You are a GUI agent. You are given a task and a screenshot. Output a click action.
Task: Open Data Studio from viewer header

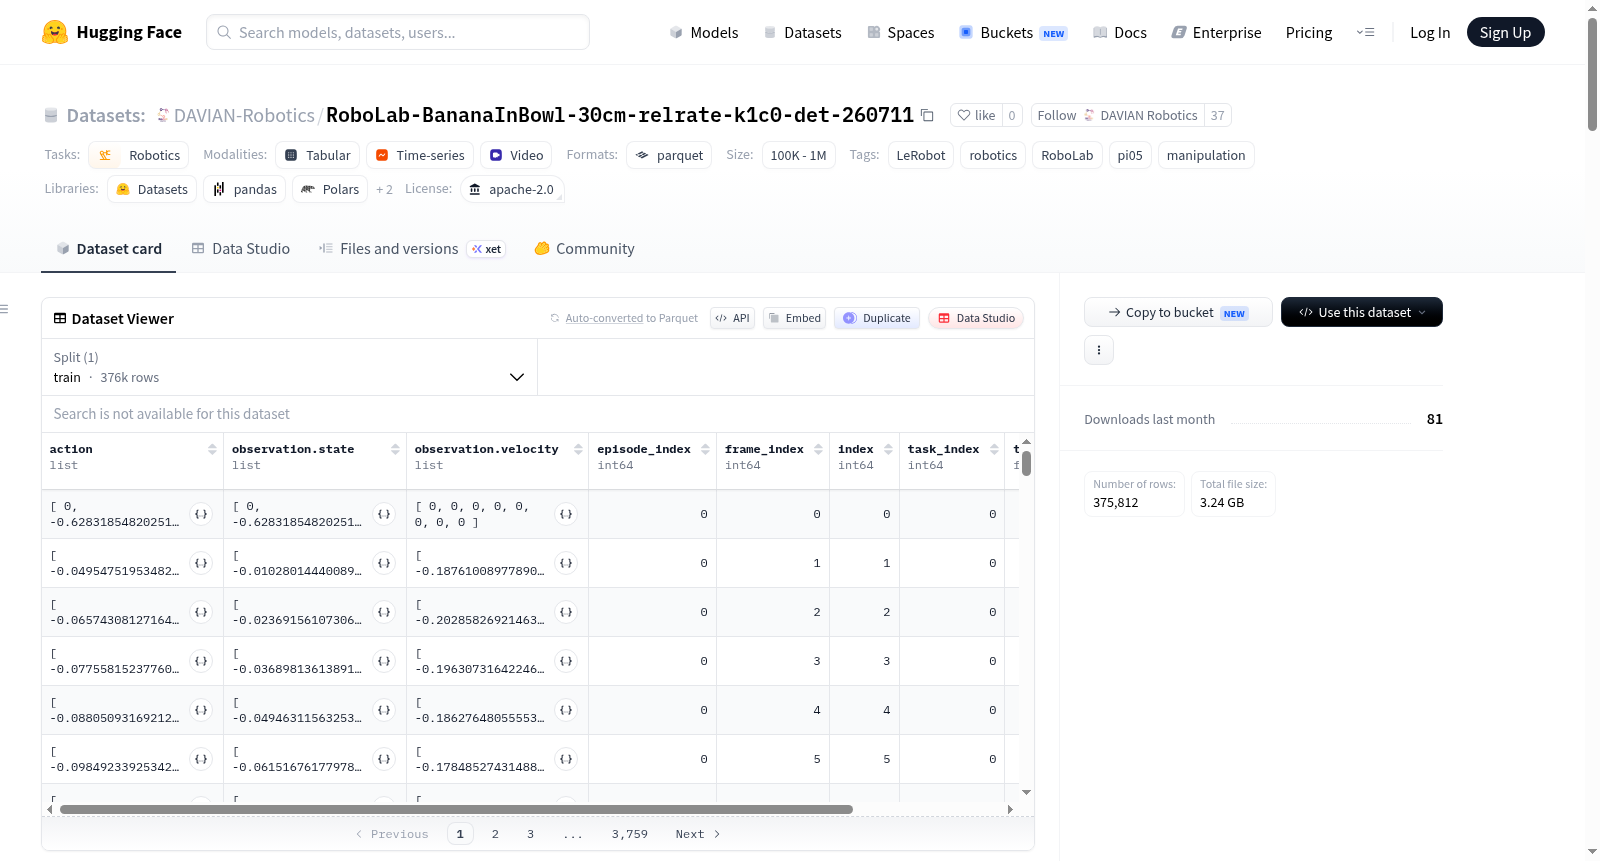[976, 318]
